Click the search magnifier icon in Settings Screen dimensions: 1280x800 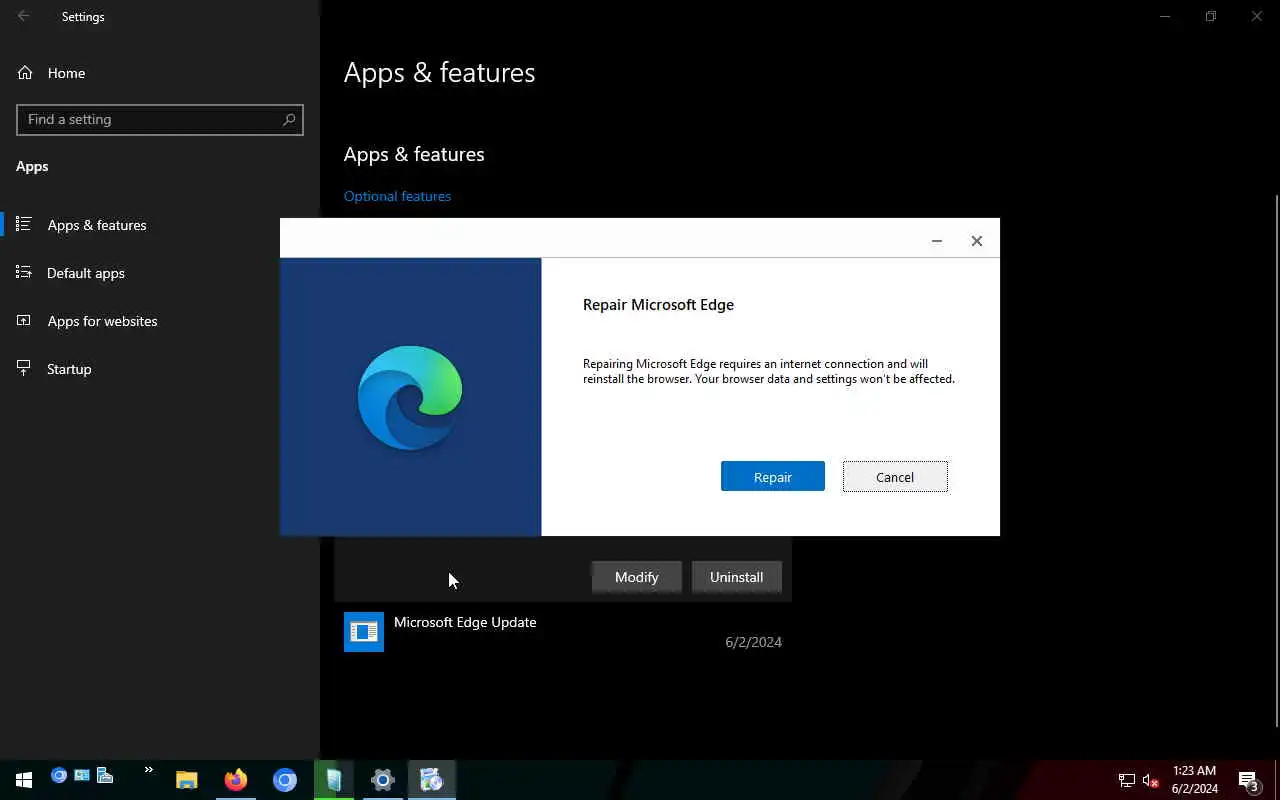tap(289, 119)
